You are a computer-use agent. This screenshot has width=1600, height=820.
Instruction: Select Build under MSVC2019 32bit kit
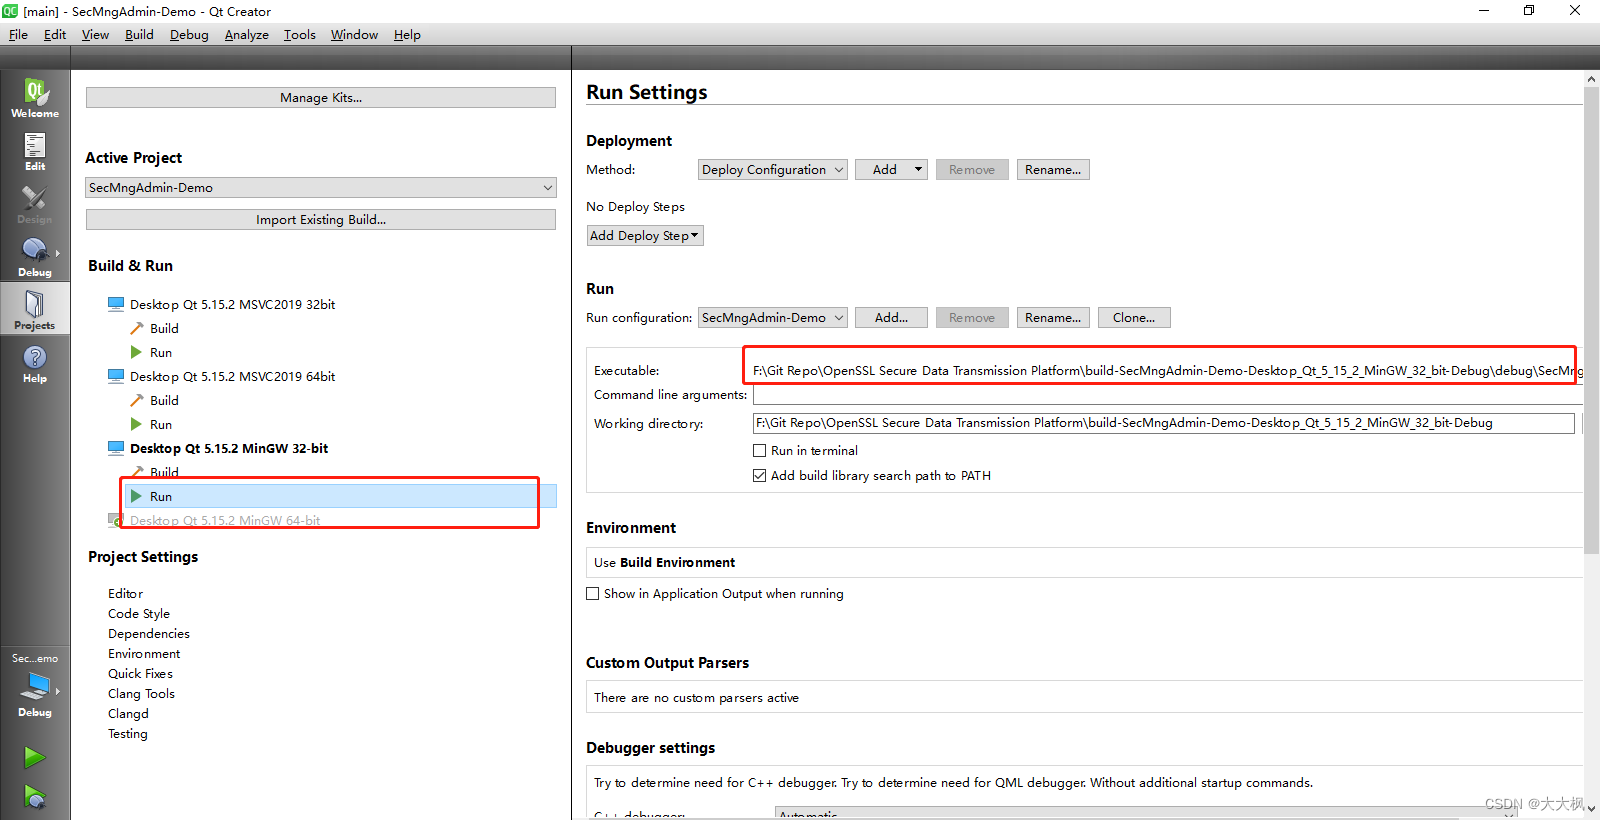[x=164, y=329]
